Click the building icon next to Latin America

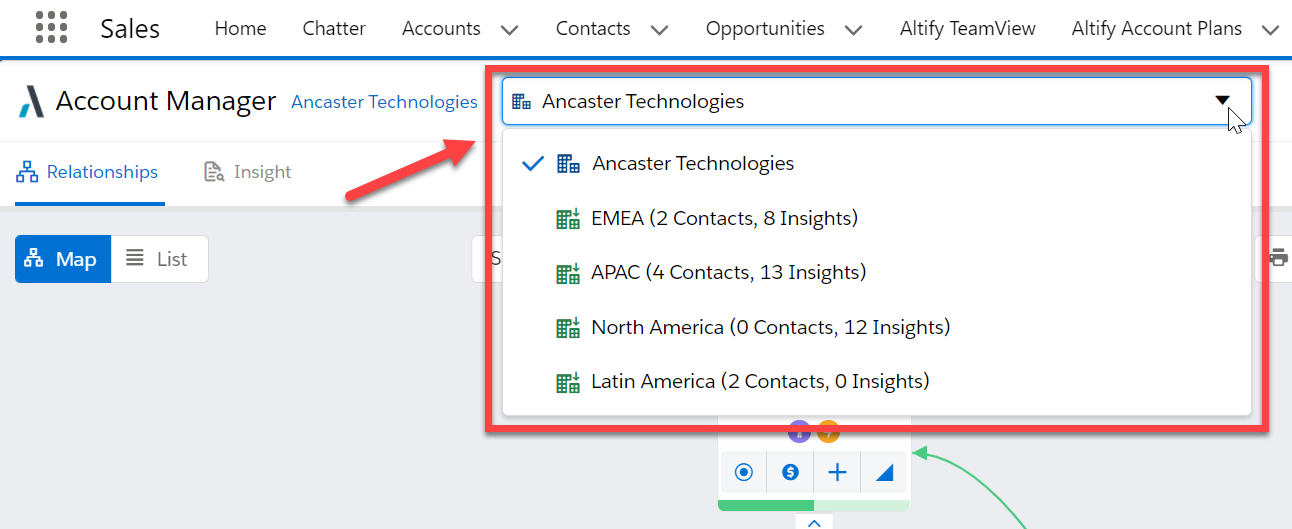pyautogui.click(x=568, y=381)
